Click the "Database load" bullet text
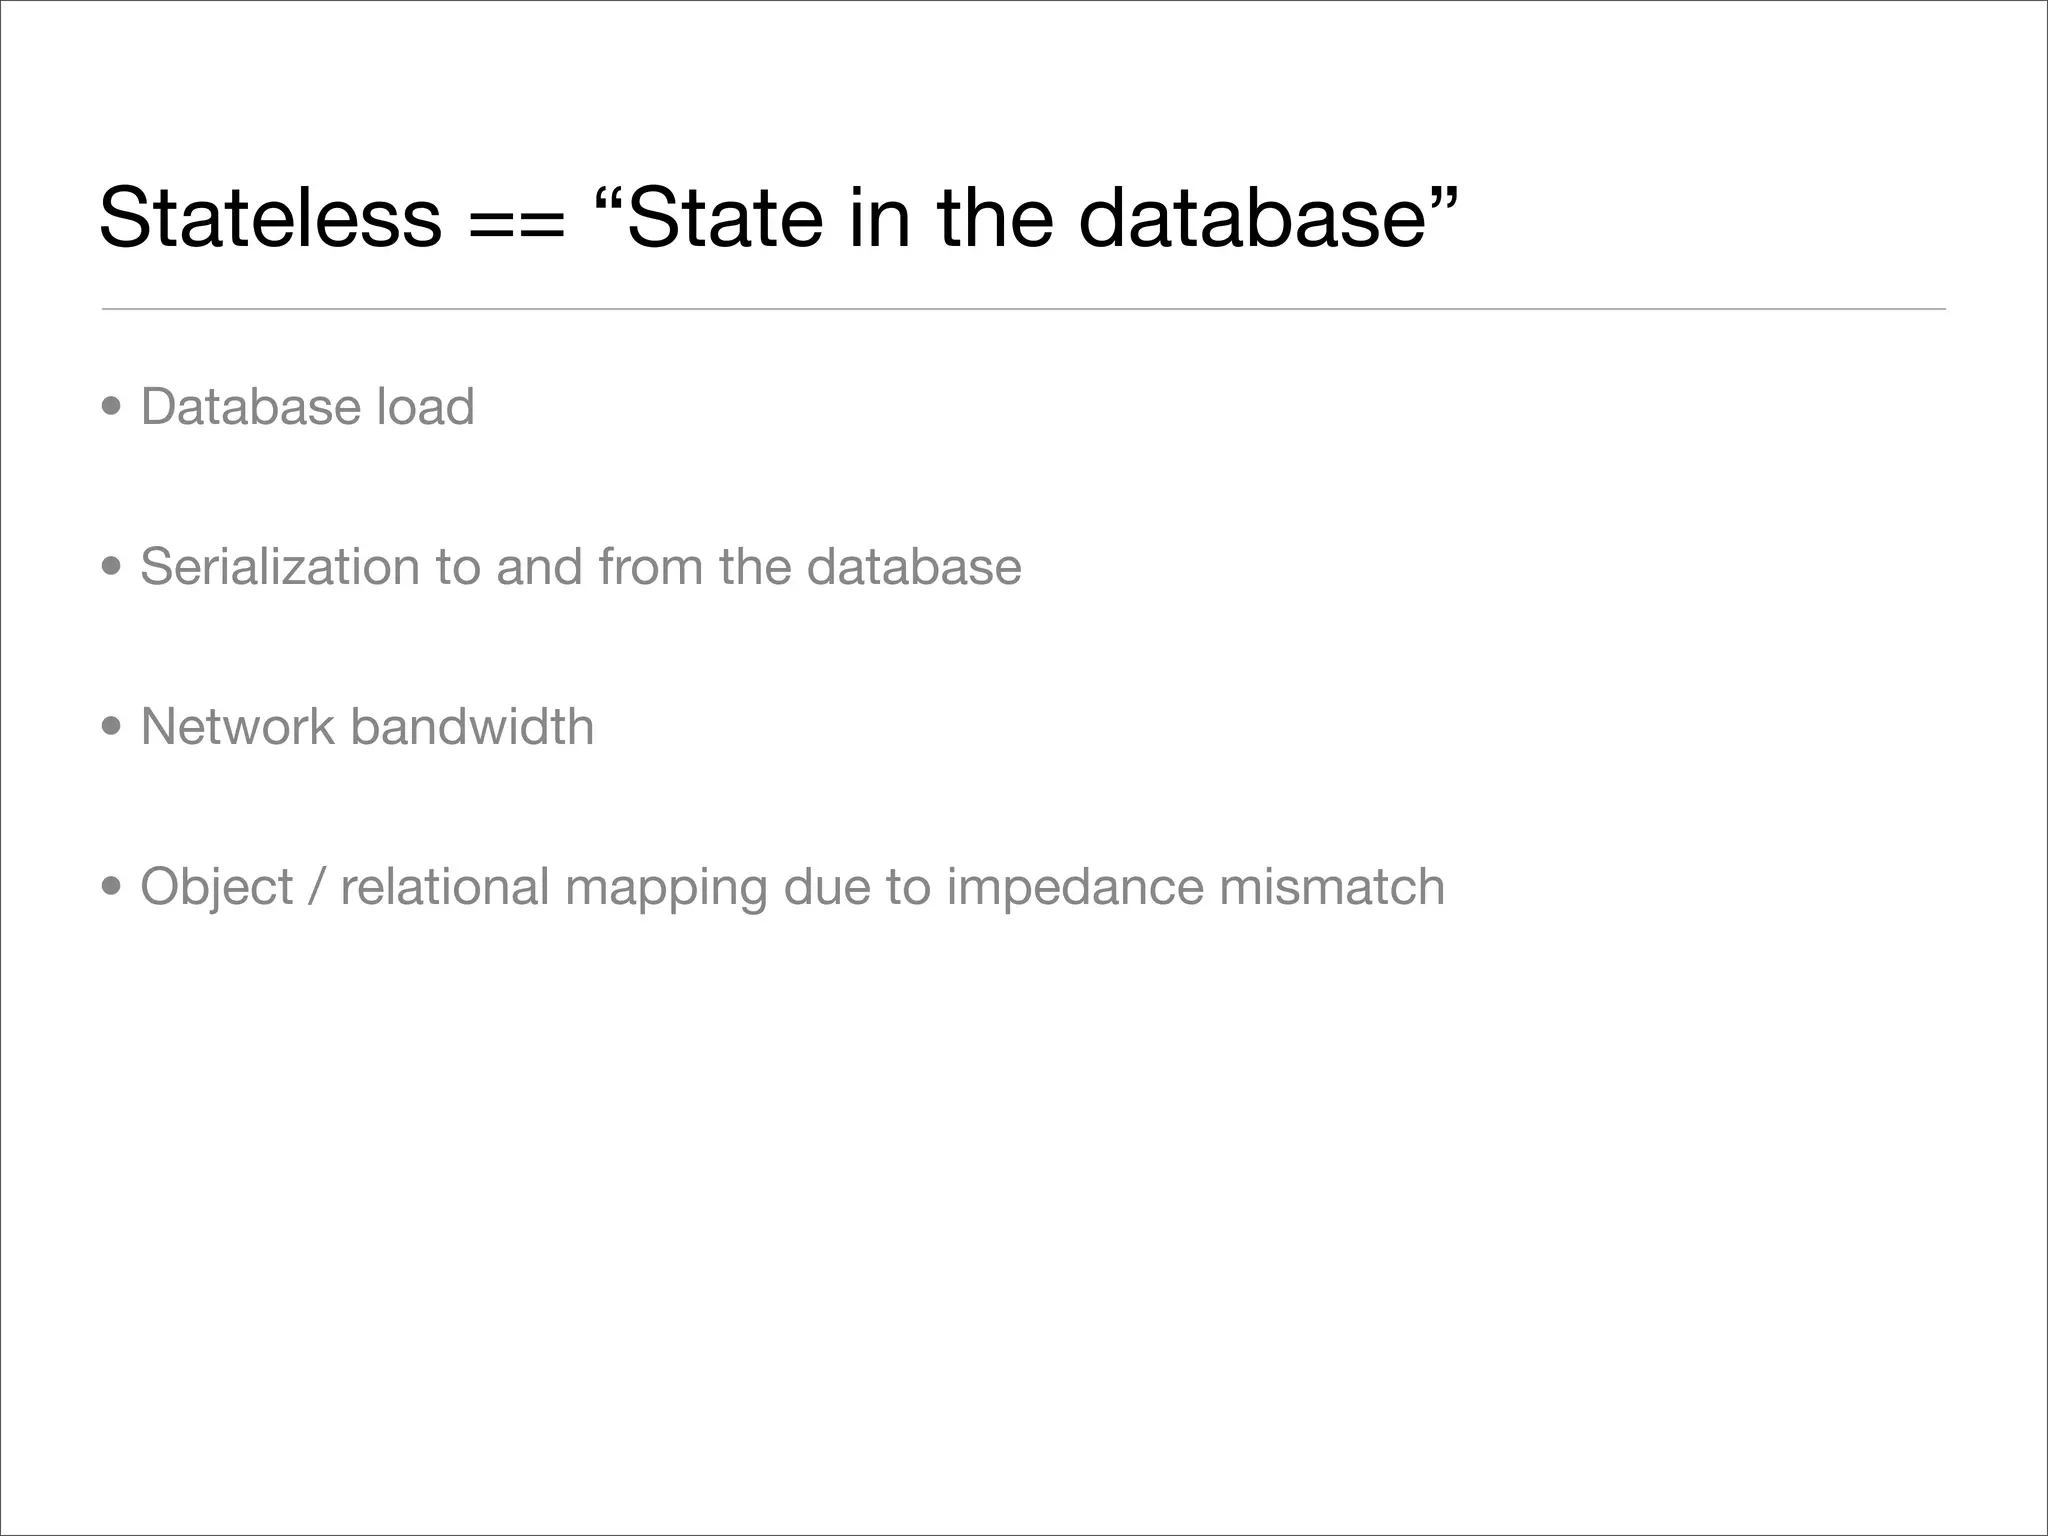2048x1536 pixels. (x=307, y=407)
